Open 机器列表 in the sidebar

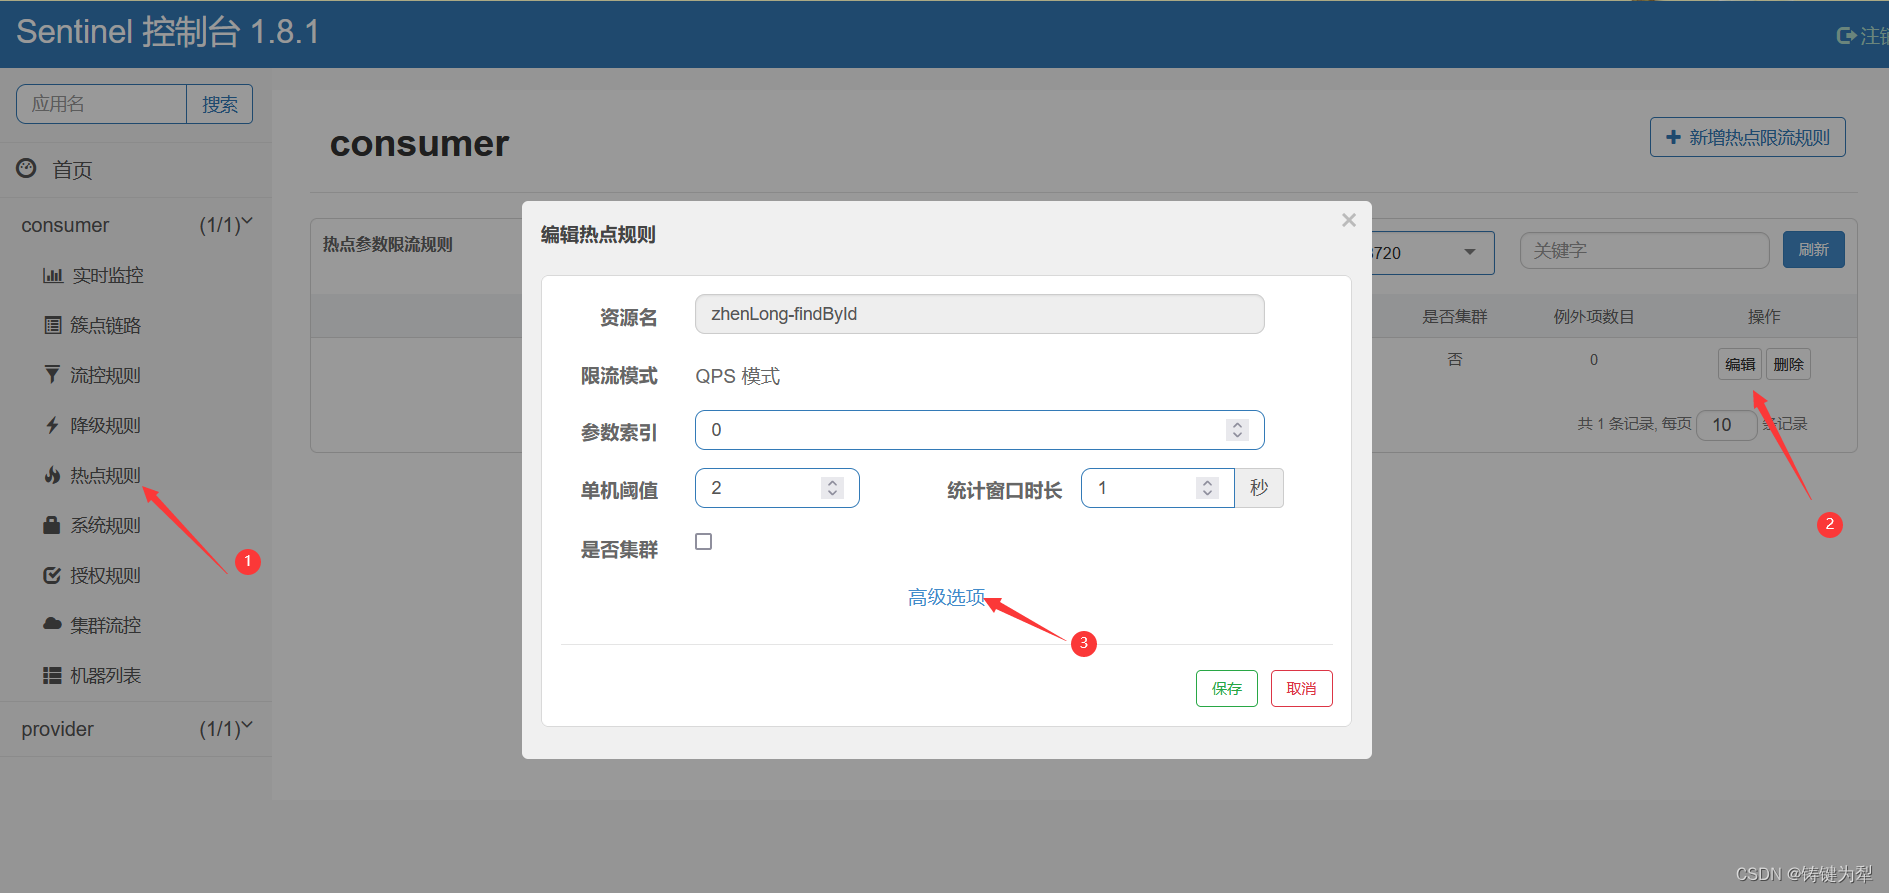pos(105,675)
